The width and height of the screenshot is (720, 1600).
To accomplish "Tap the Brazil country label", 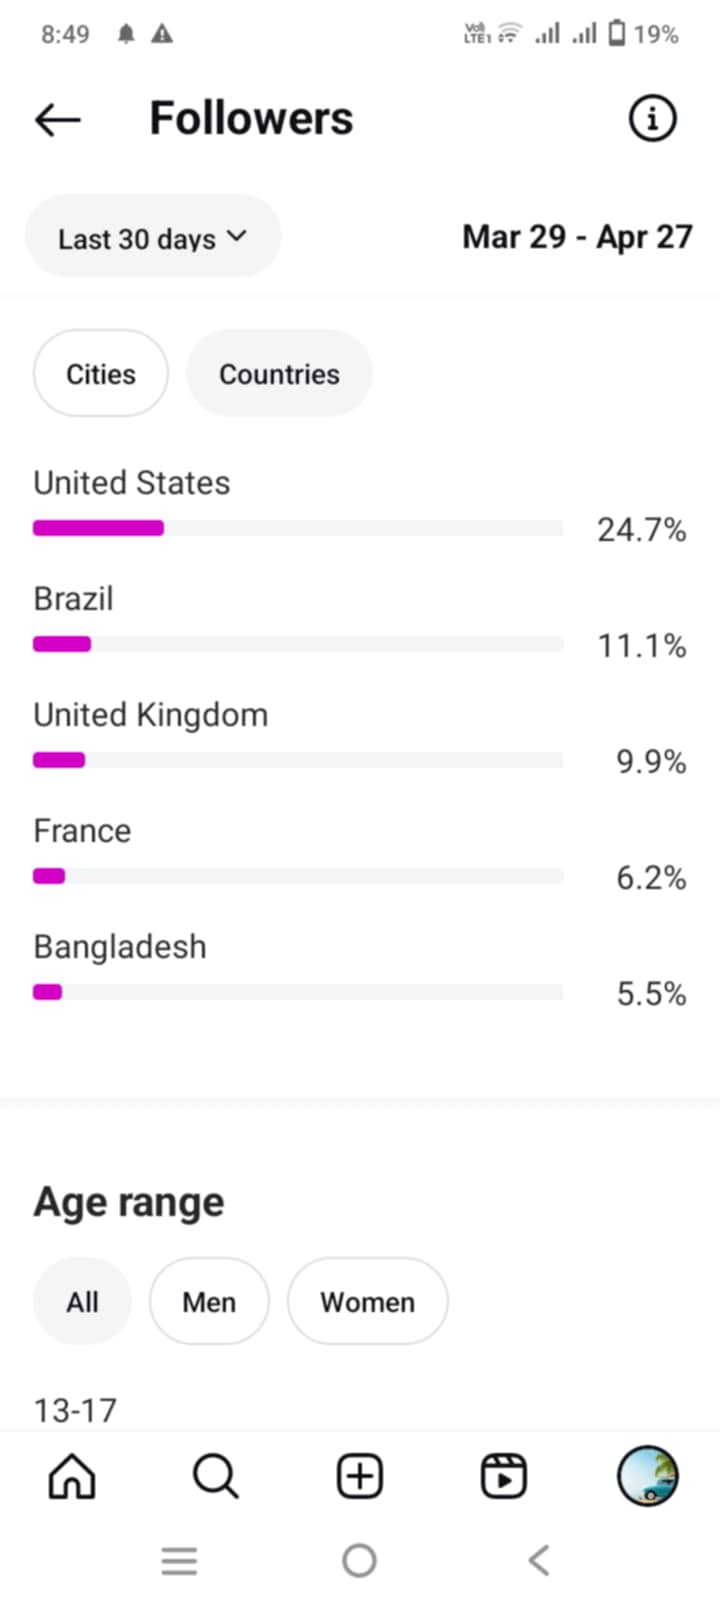I will click(73, 599).
